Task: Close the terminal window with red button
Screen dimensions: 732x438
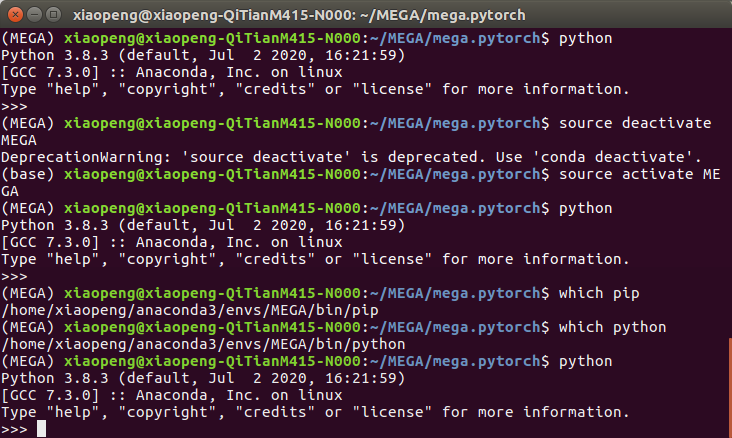Action: pos(15,15)
